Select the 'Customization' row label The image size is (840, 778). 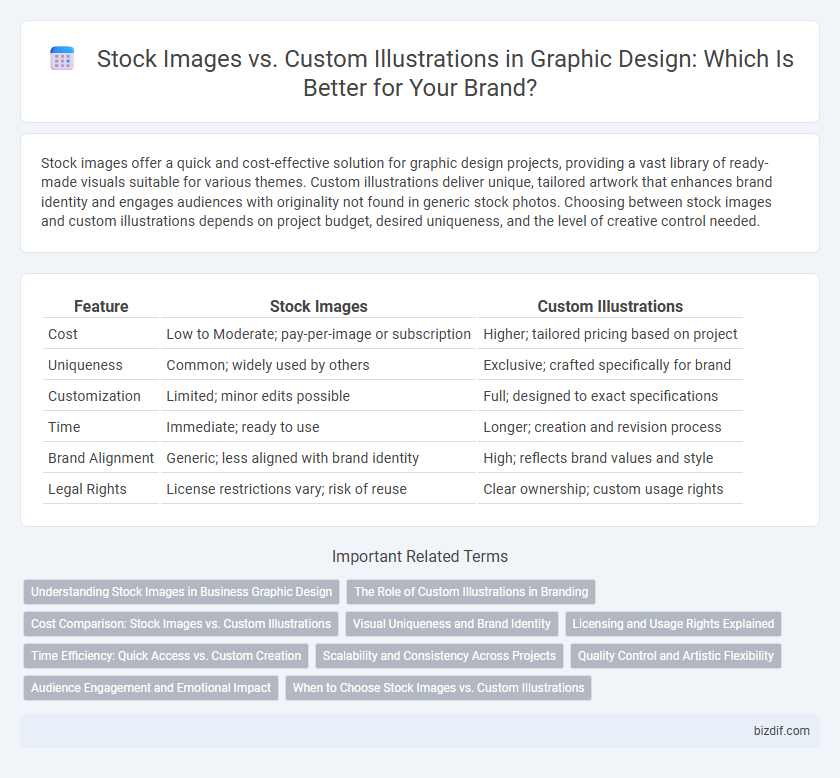pyautogui.click(x=94, y=396)
